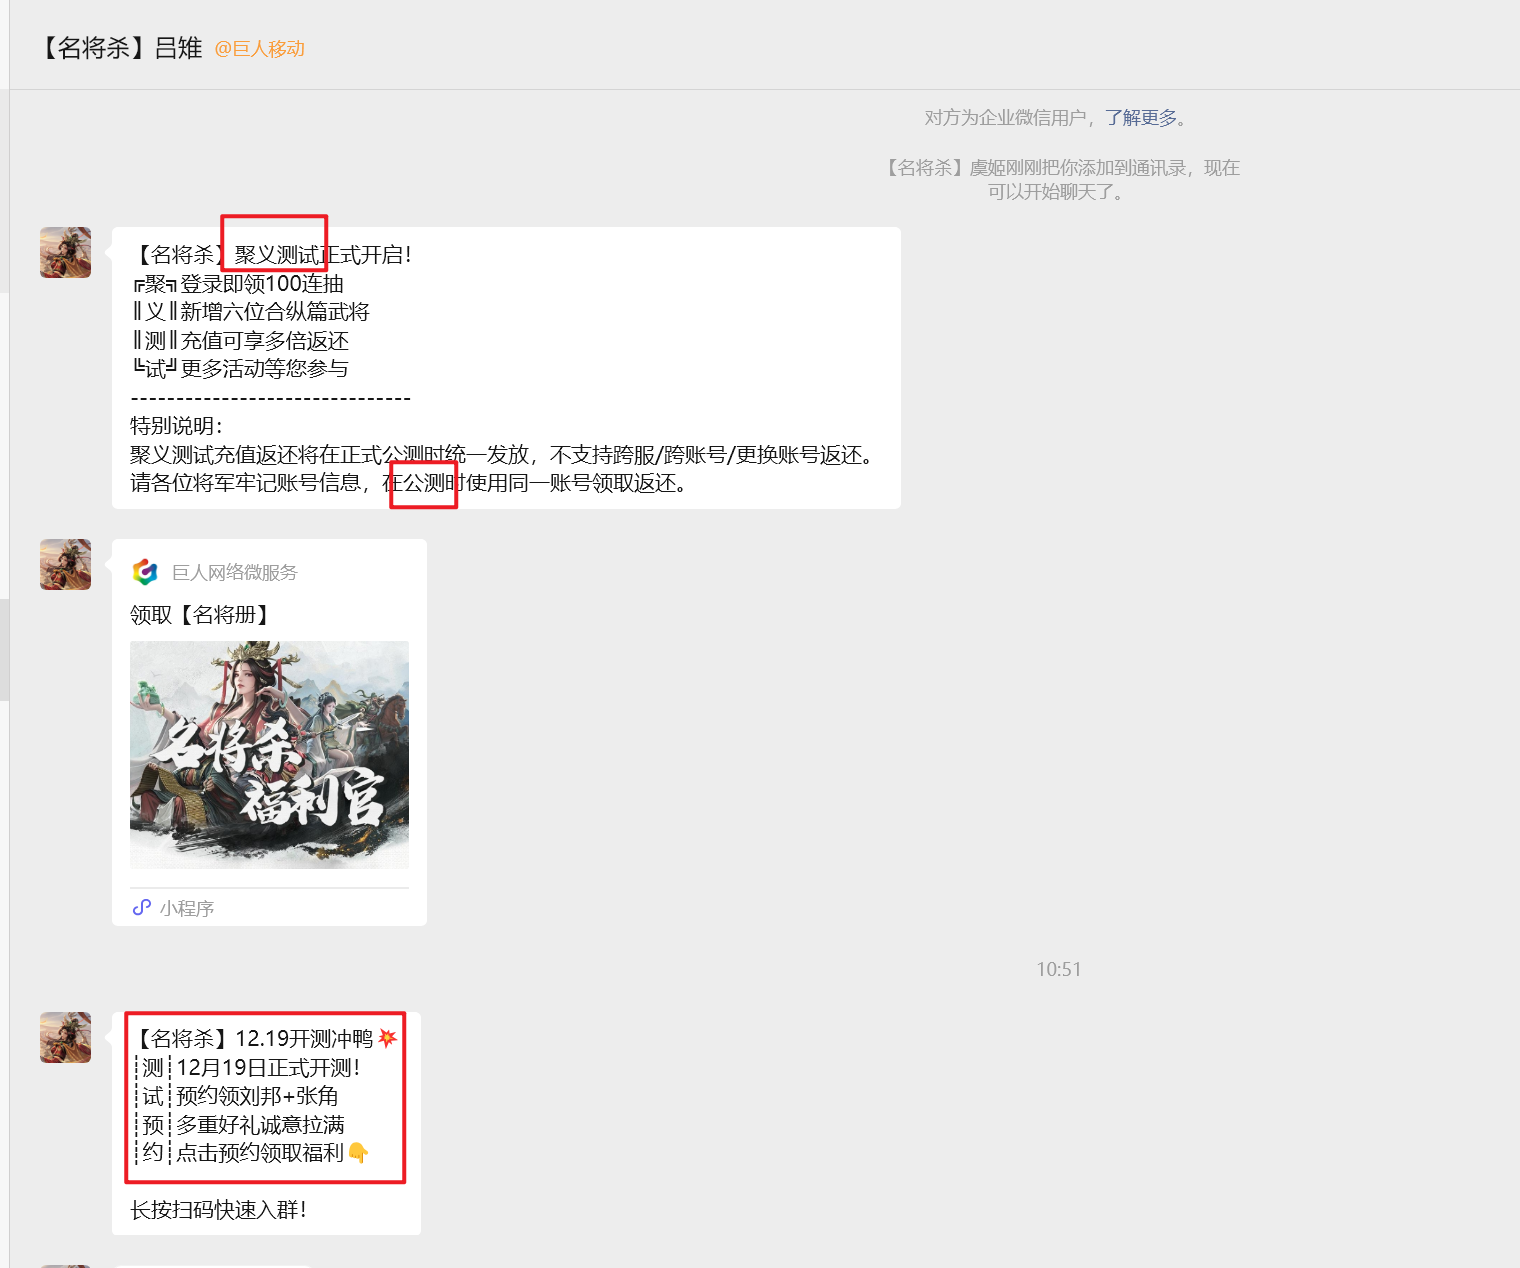Click the avatar beside the 12.19开测冲鸭 message
1520x1268 pixels.
(x=65, y=1037)
